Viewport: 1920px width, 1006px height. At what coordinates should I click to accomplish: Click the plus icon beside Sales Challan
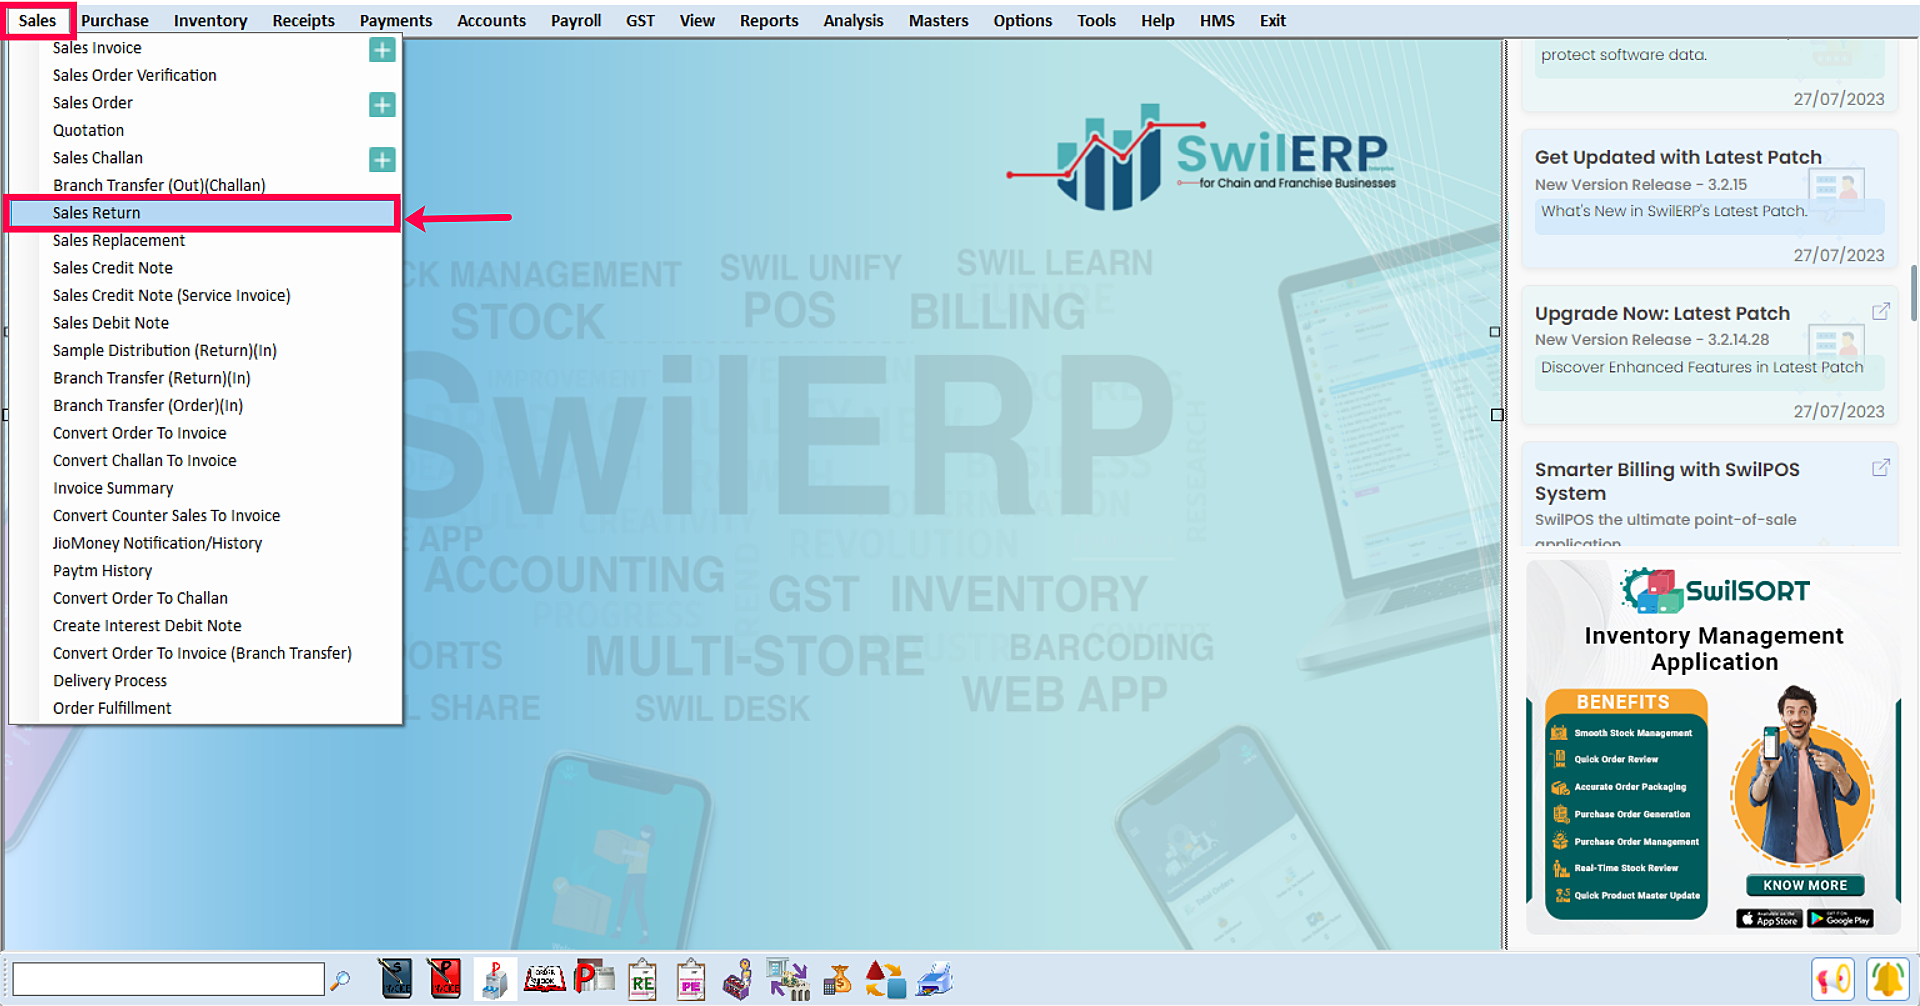click(382, 159)
